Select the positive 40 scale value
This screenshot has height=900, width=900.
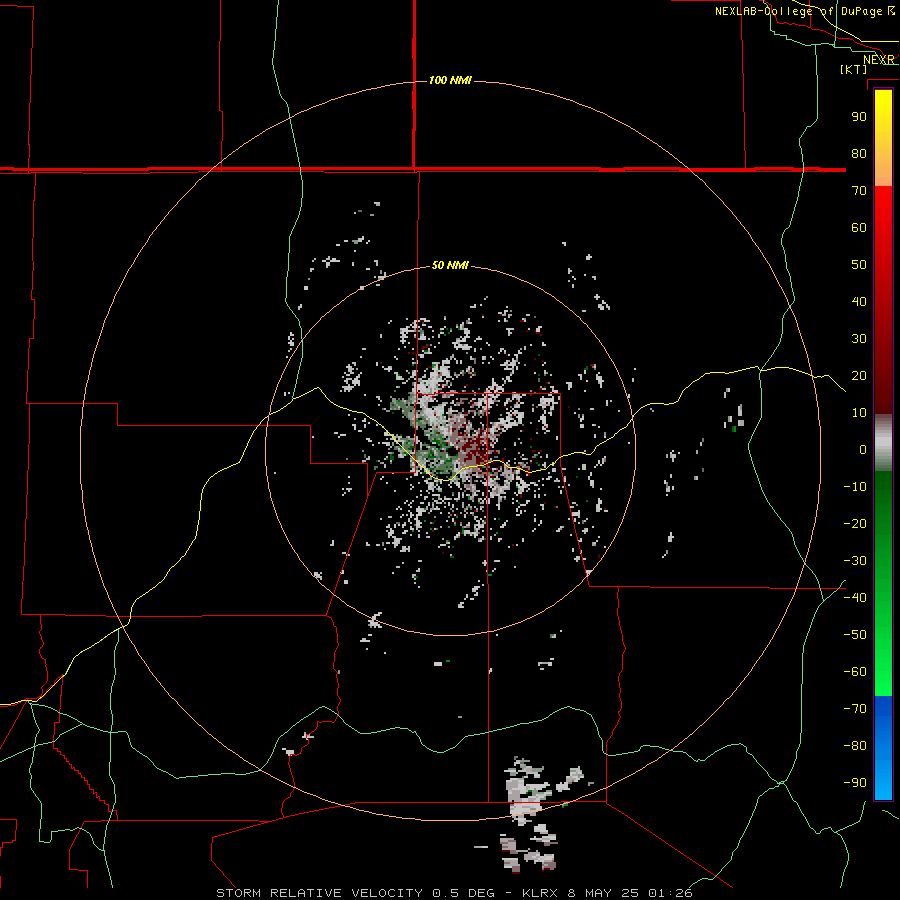click(x=859, y=301)
